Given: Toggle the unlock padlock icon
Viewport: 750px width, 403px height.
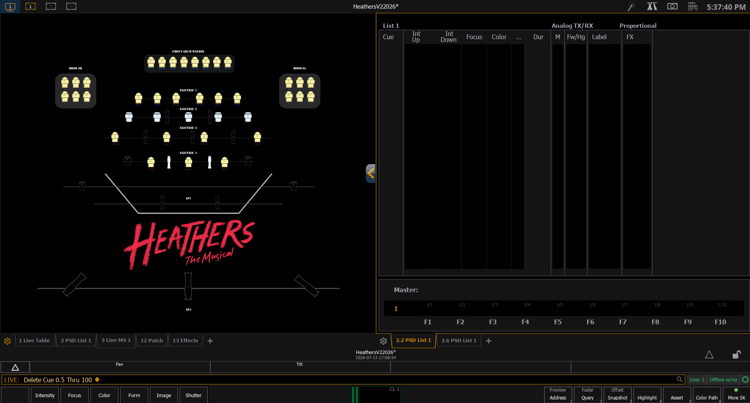Looking at the screenshot, I should (x=736, y=354).
